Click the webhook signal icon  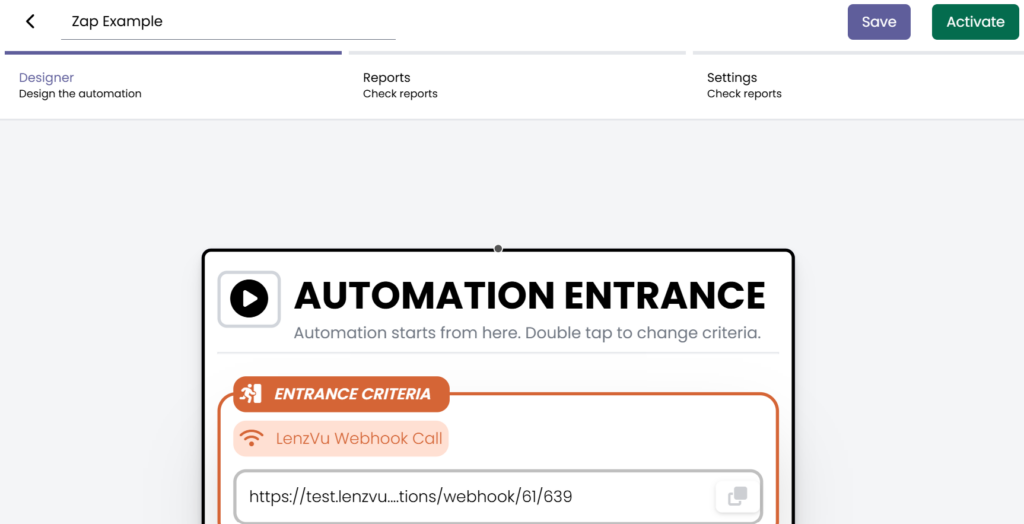coord(253,438)
